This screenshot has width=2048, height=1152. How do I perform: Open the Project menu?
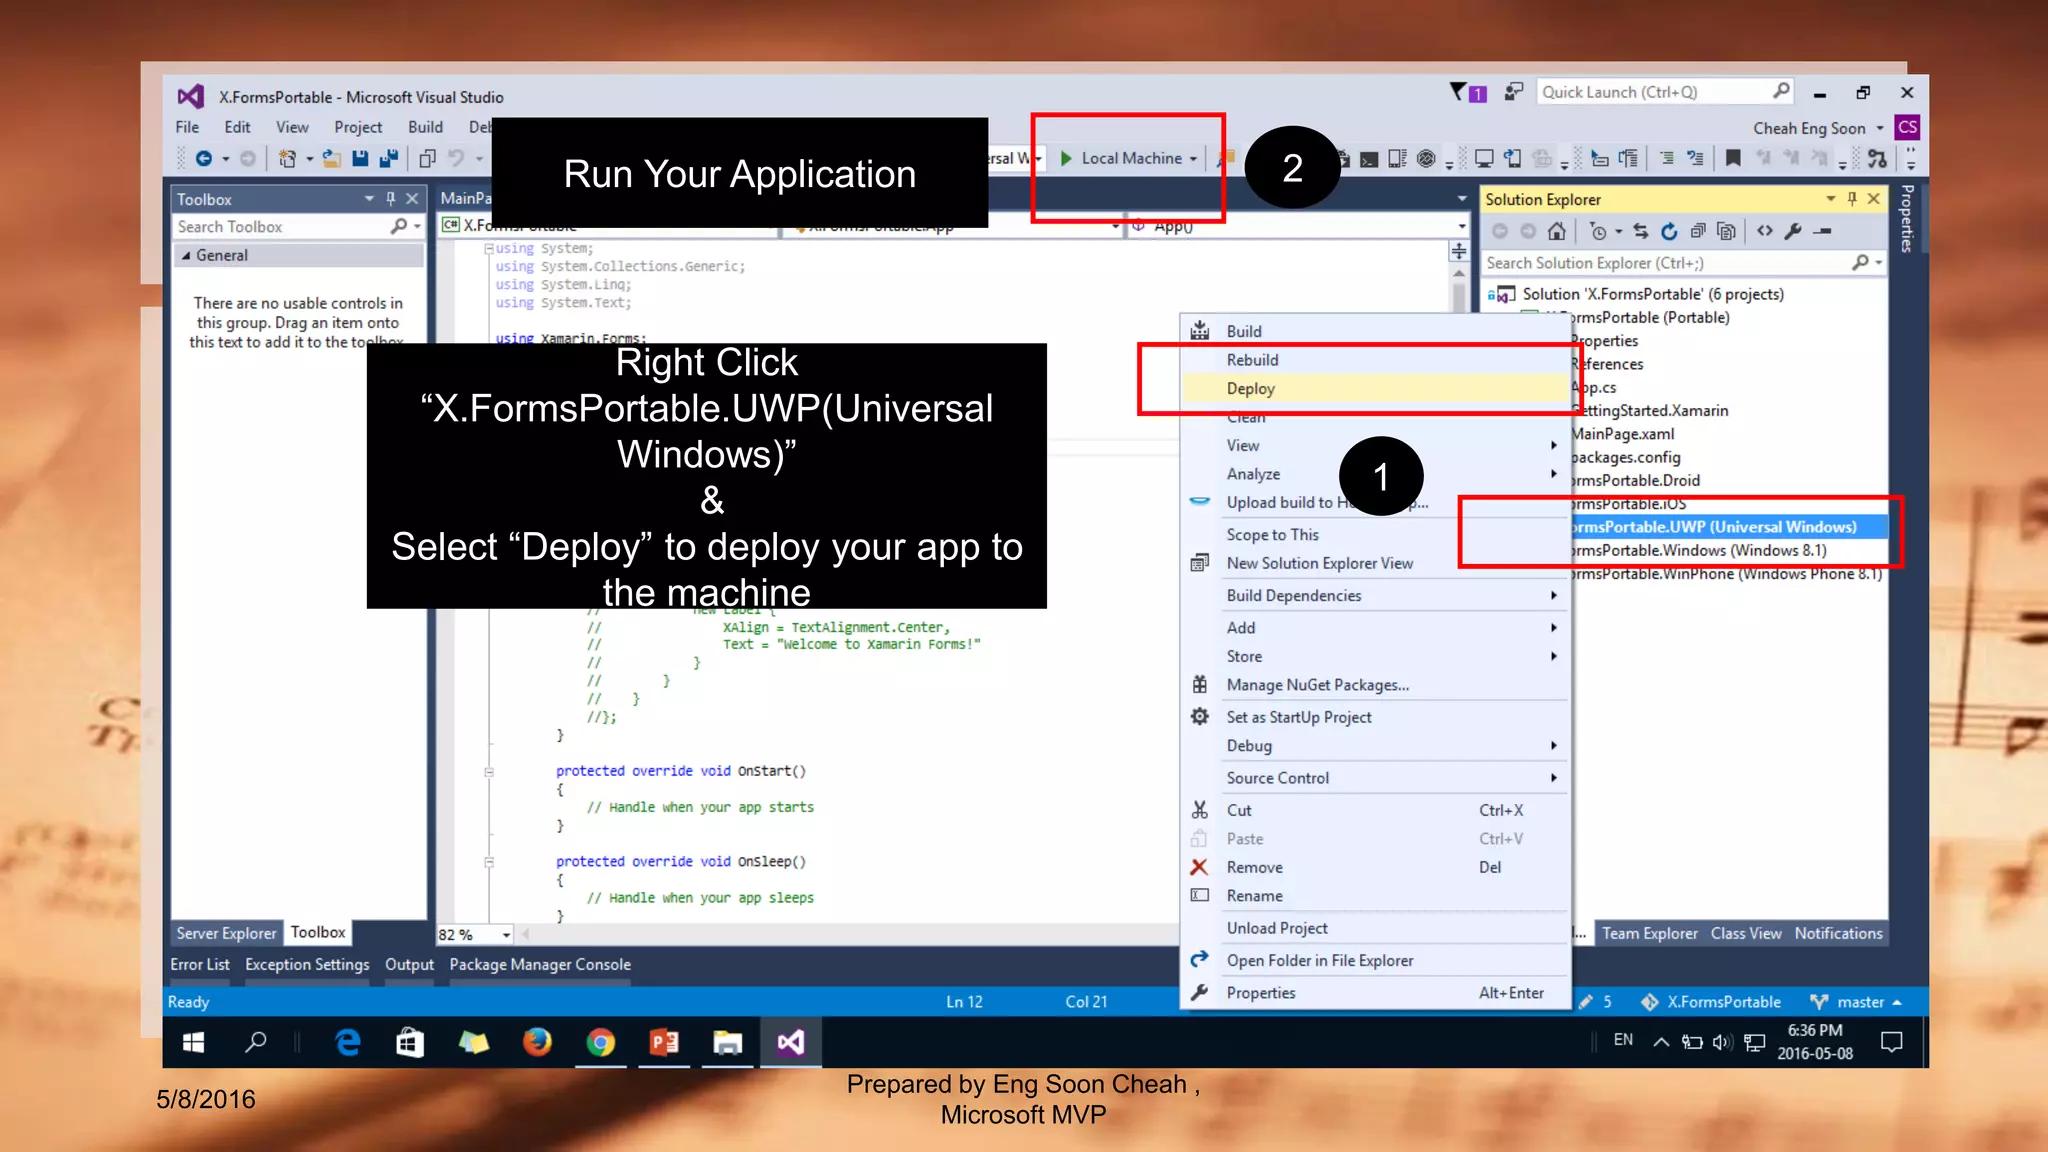tap(358, 127)
